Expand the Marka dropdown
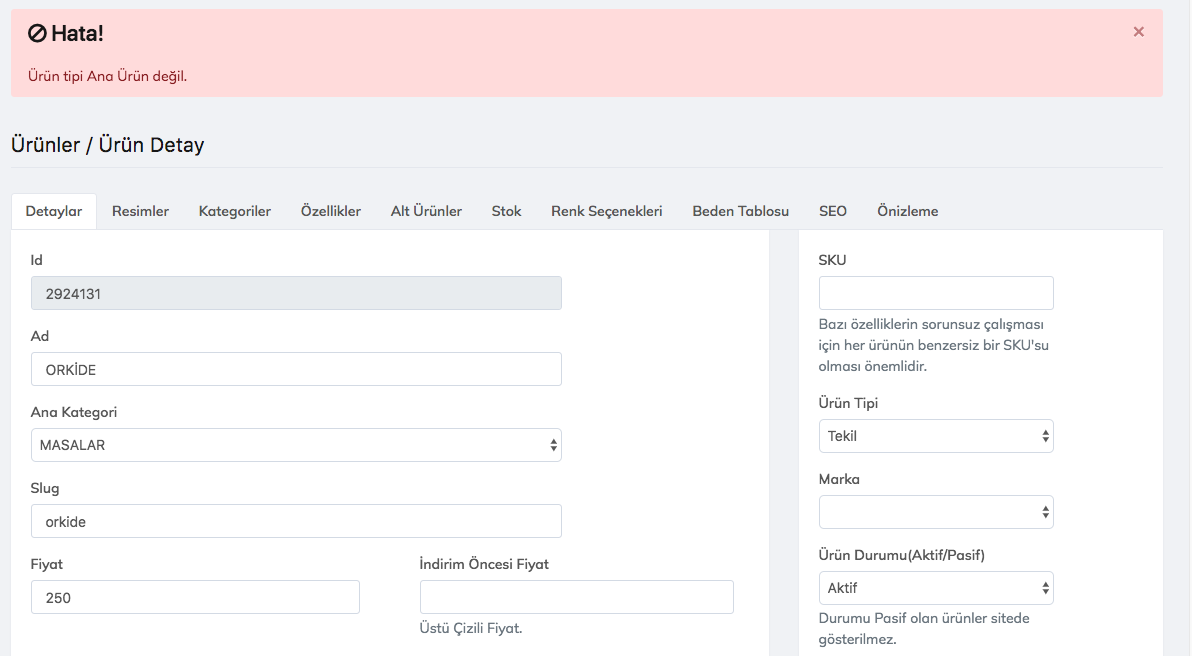The width and height of the screenshot is (1192, 656). pos(935,512)
